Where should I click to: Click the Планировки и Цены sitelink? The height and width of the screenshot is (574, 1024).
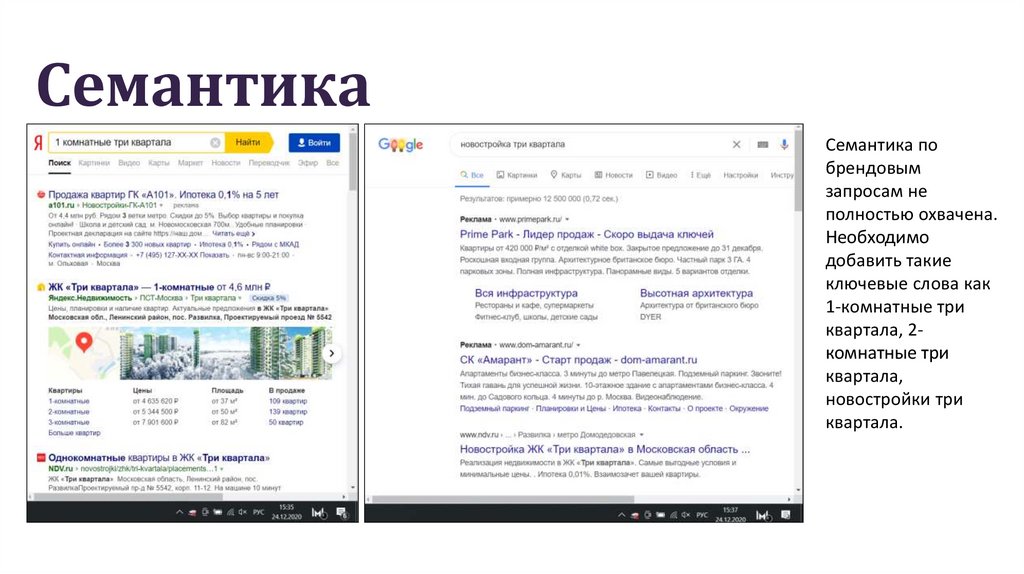[x=571, y=408]
